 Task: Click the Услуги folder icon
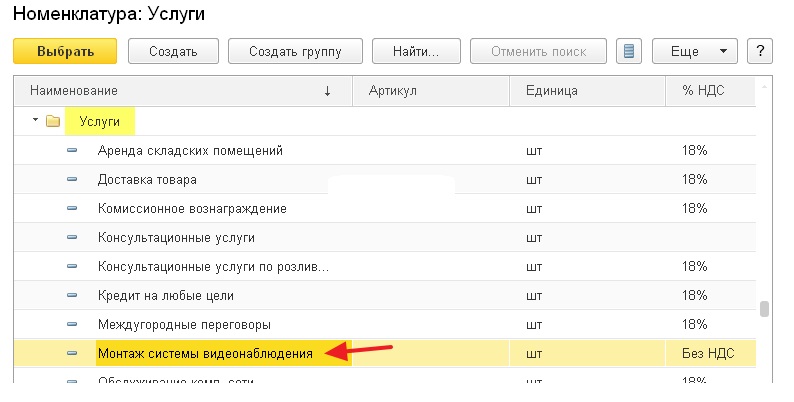(x=53, y=122)
